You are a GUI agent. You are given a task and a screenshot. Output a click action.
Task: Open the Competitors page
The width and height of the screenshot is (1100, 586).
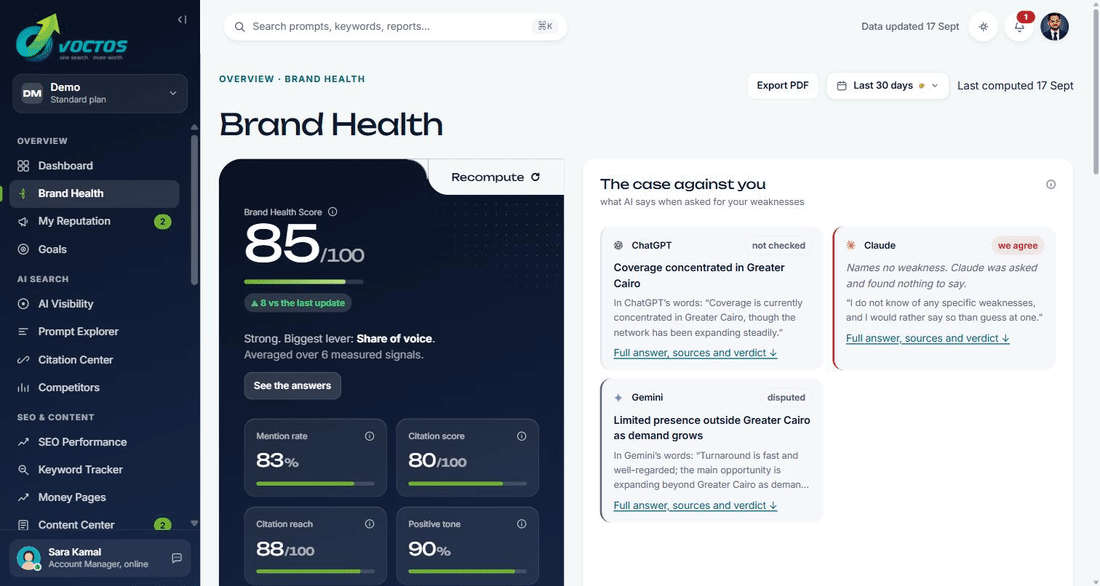94,387
